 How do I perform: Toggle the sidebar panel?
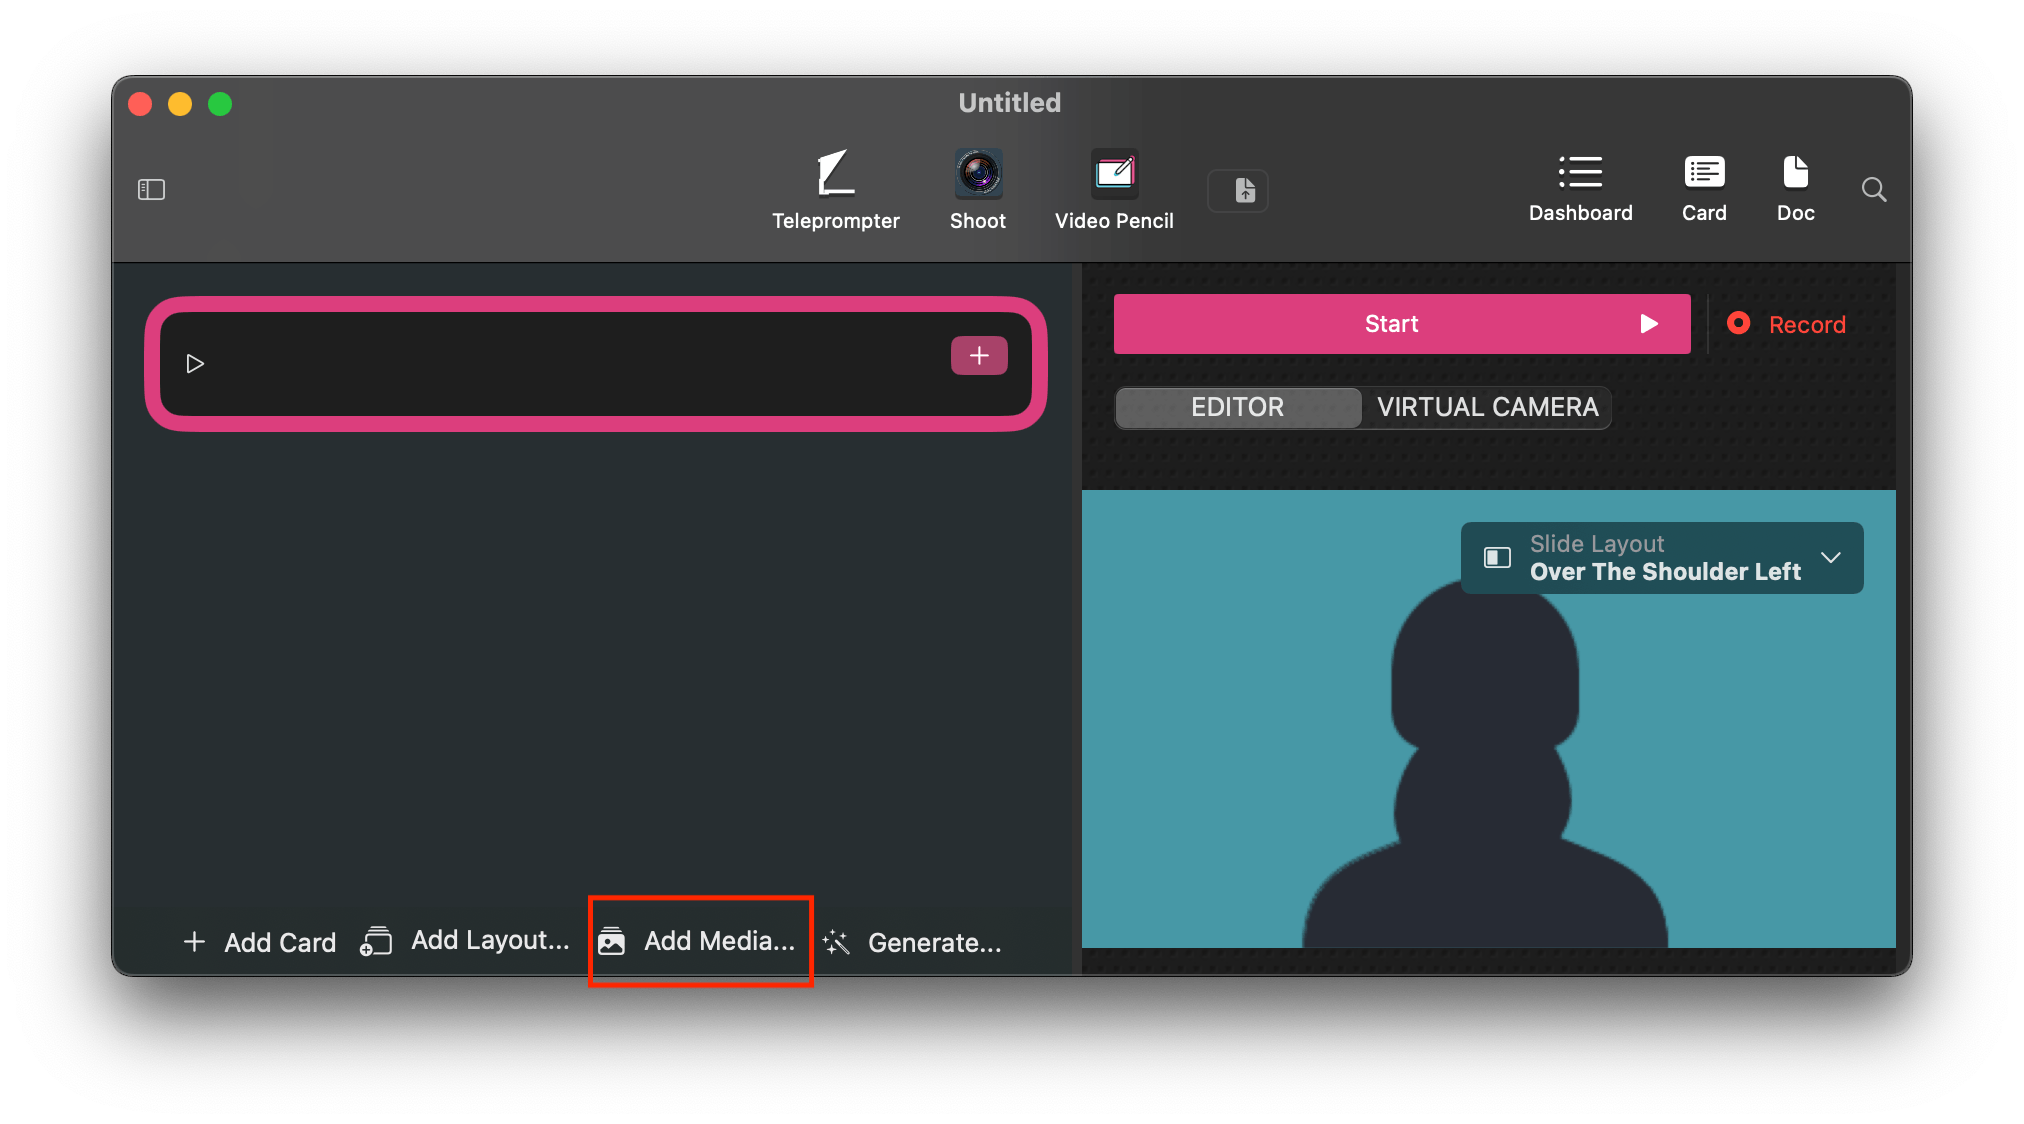click(151, 190)
